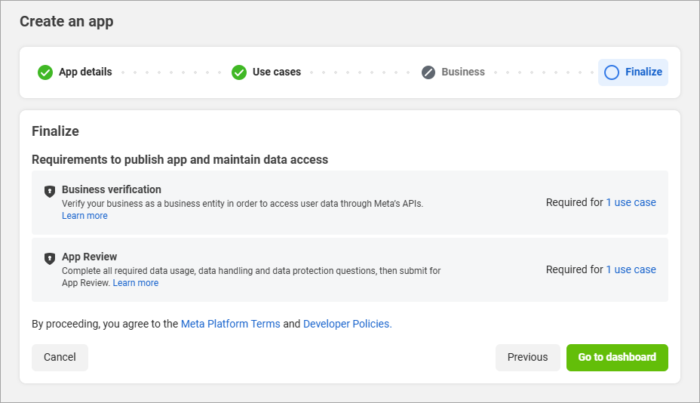Viewport: 700px width, 403px height.
Task: Click the green Go to dashboard button
Action: click(x=617, y=357)
